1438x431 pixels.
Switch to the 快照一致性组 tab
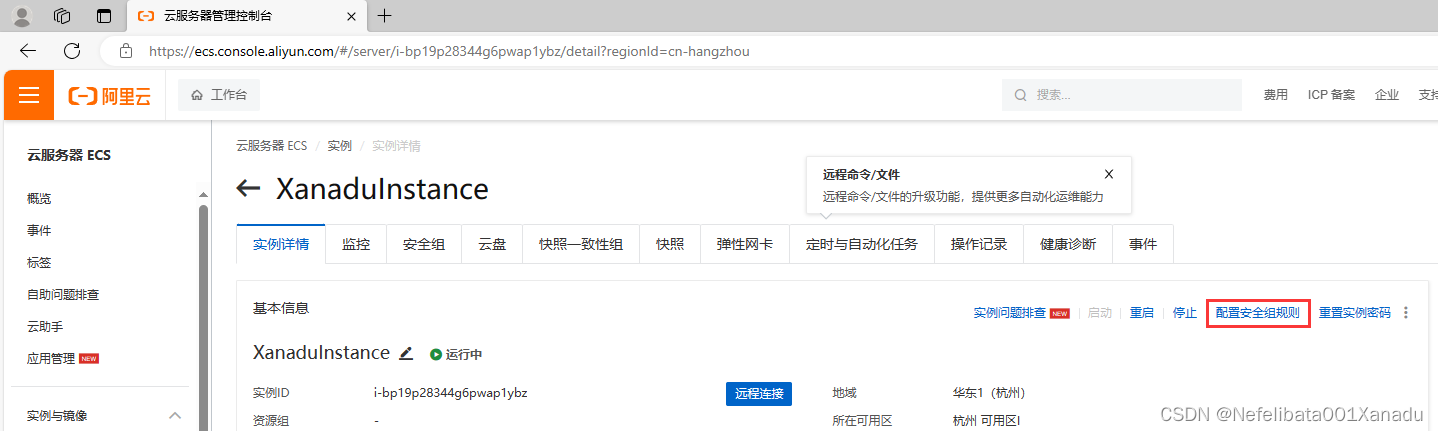coord(581,244)
